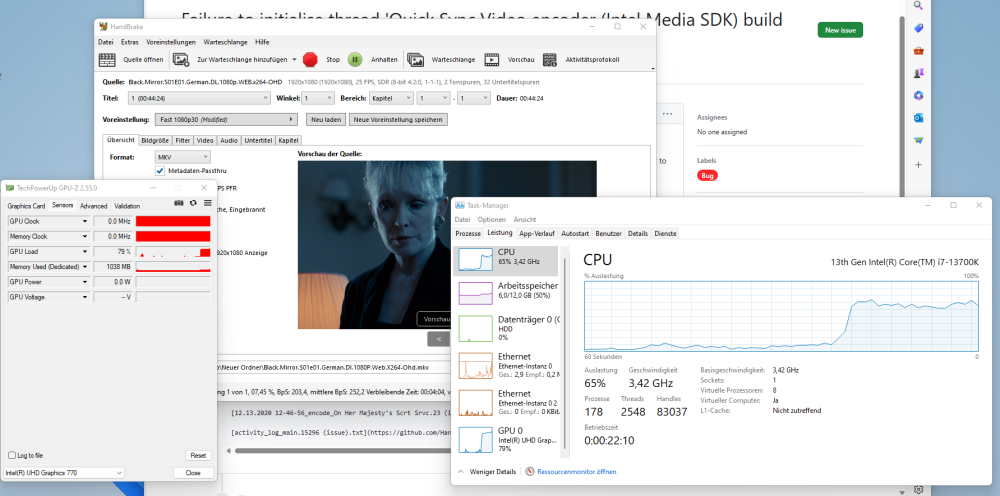Viewport: 1000px width, 496px height.
Task: Click the Zur Warteschlange hinzufügen icon
Action: (181, 60)
